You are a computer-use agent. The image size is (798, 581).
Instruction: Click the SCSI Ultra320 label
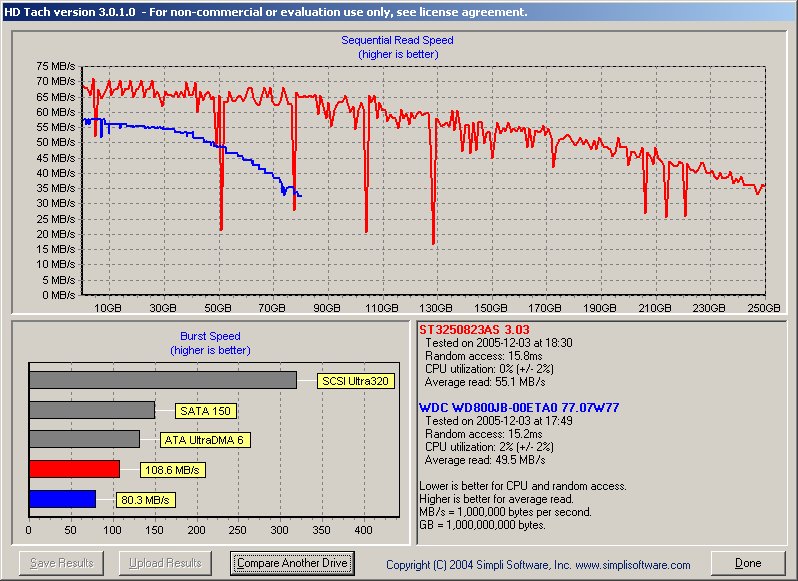(355, 381)
